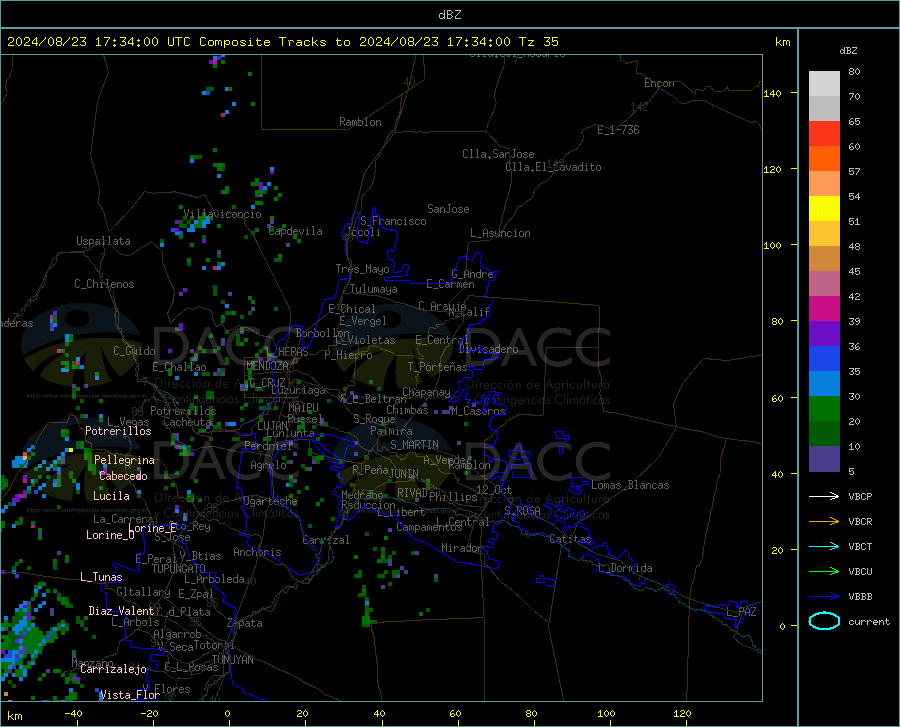Click the L_Tunas map label
Image resolution: width=900 pixels, height=727 pixels.
click(x=101, y=577)
